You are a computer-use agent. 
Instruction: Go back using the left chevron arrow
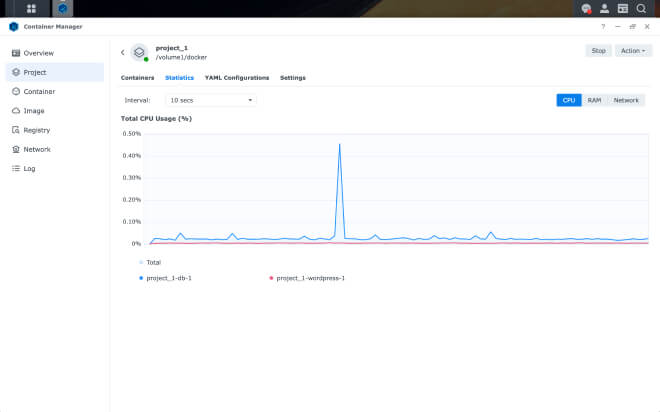pyautogui.click(x=122, y=53)
